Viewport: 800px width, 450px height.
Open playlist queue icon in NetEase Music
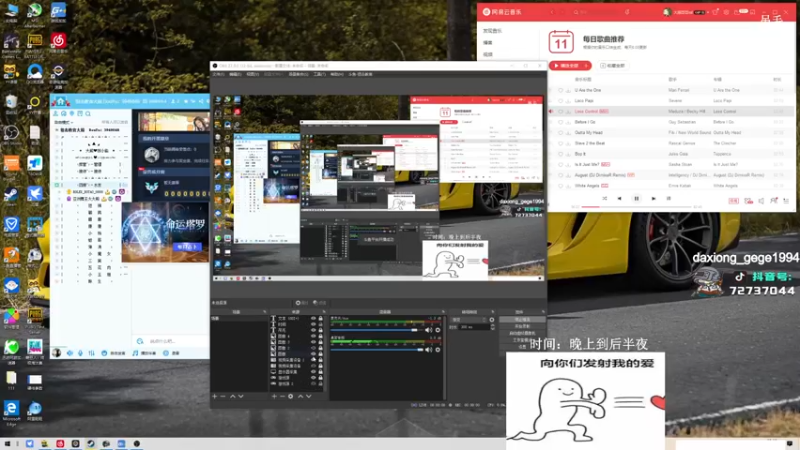[x=786, y=201]
